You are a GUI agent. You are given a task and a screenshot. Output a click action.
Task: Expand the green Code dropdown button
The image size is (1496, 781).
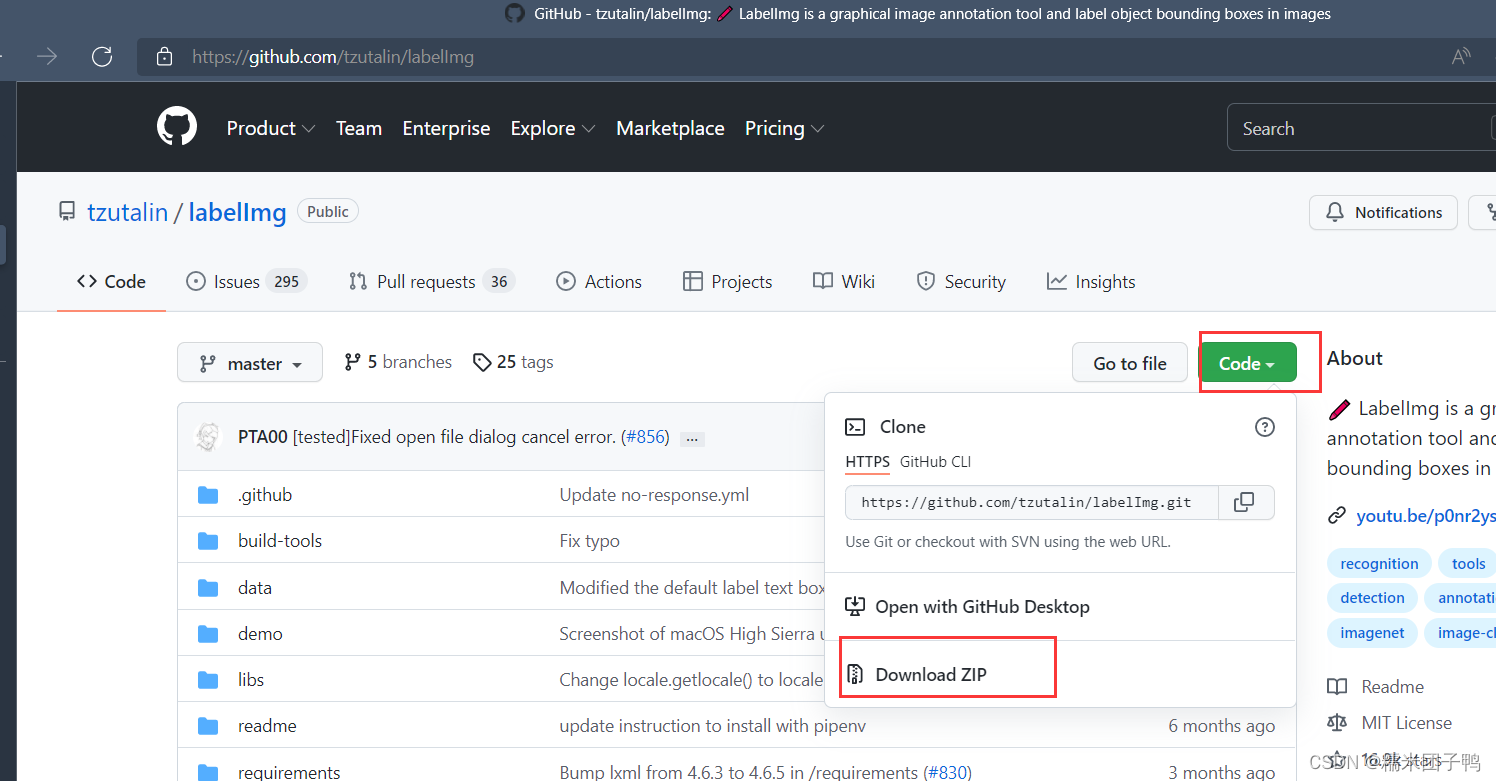pos(1247,364)
